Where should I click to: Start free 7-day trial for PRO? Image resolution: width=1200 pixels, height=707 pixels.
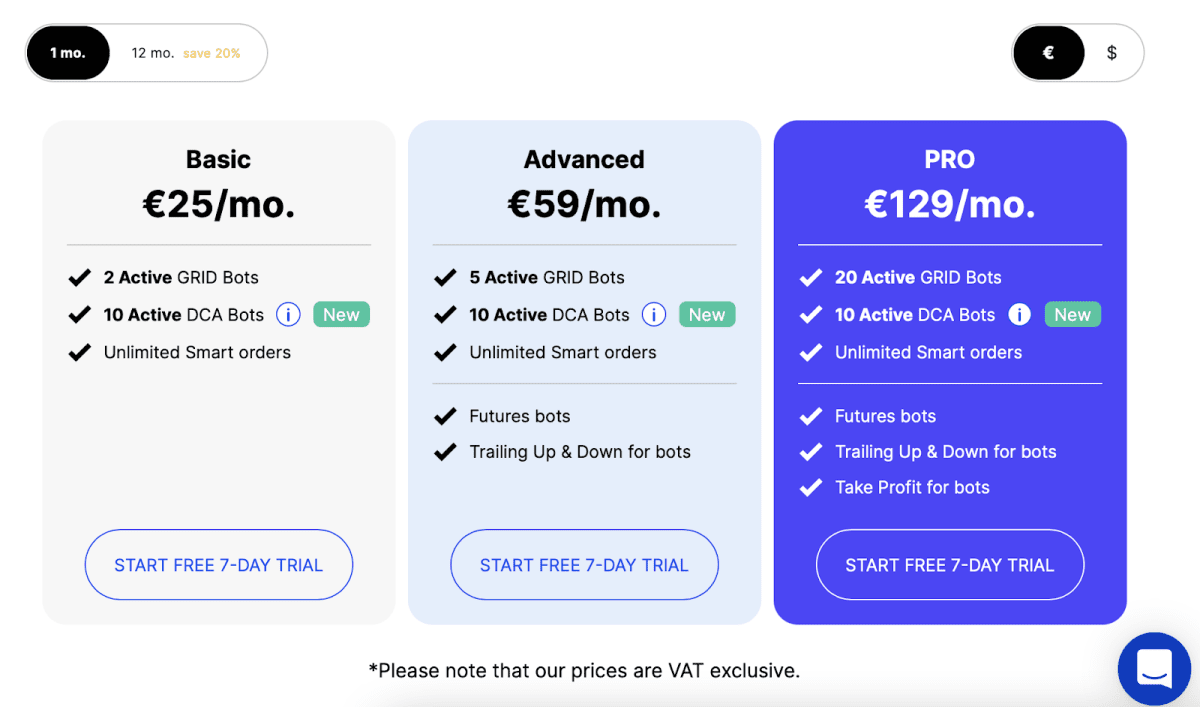[950, 565]
